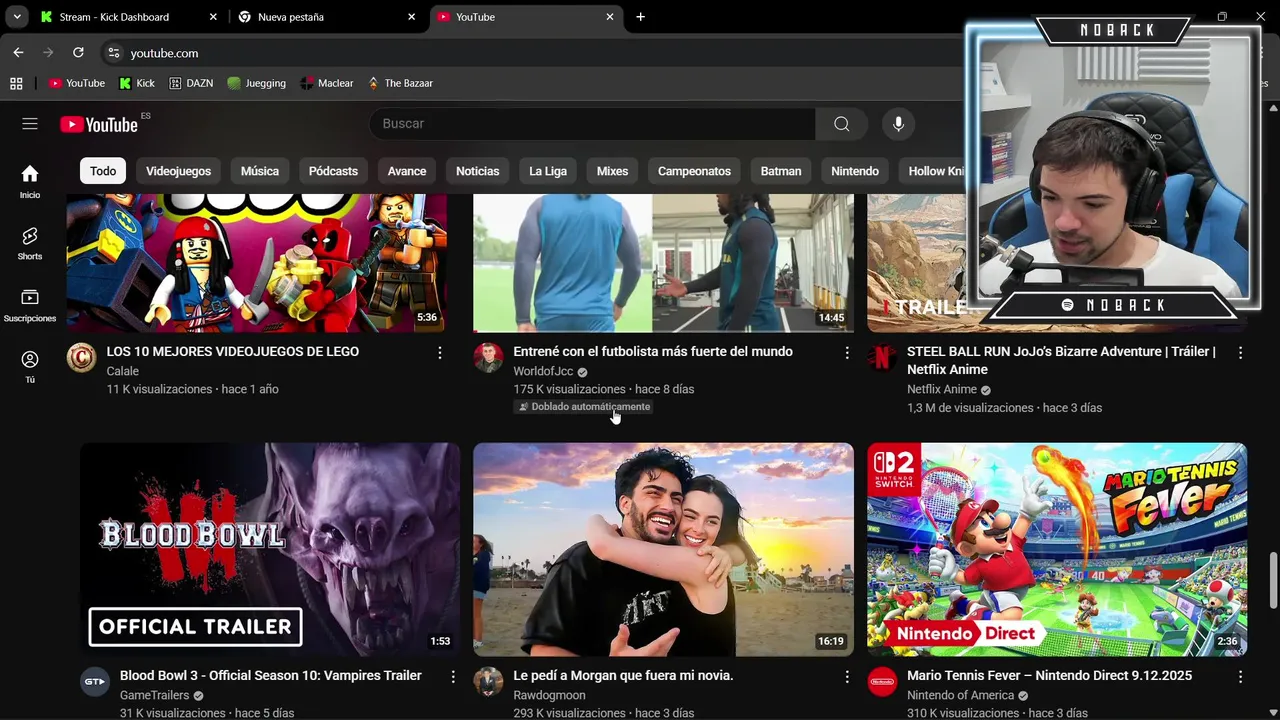Open Shorts from the sidebar
Viewport: 1280px width, 720px height.
(x=30, y=243)
